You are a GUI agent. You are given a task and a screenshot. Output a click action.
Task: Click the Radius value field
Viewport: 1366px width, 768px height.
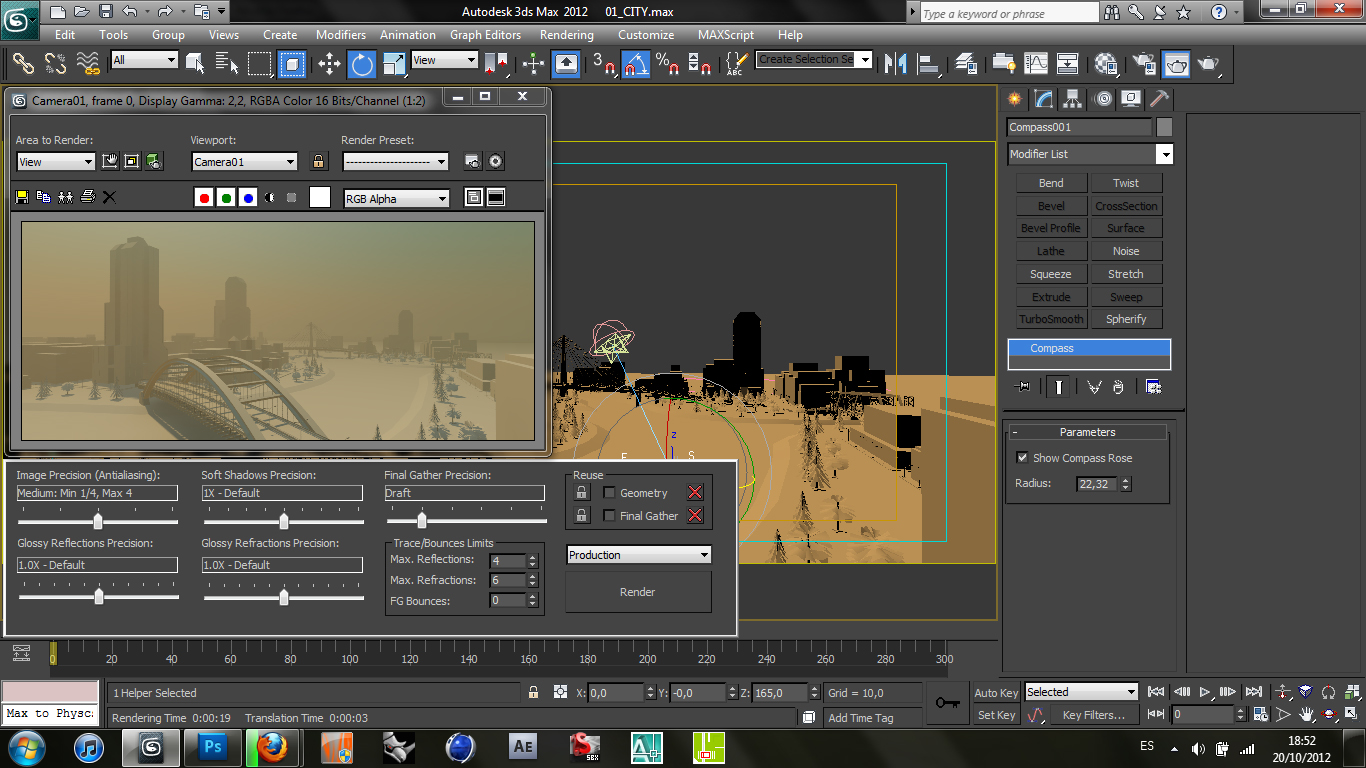[x=1097, y=484]
